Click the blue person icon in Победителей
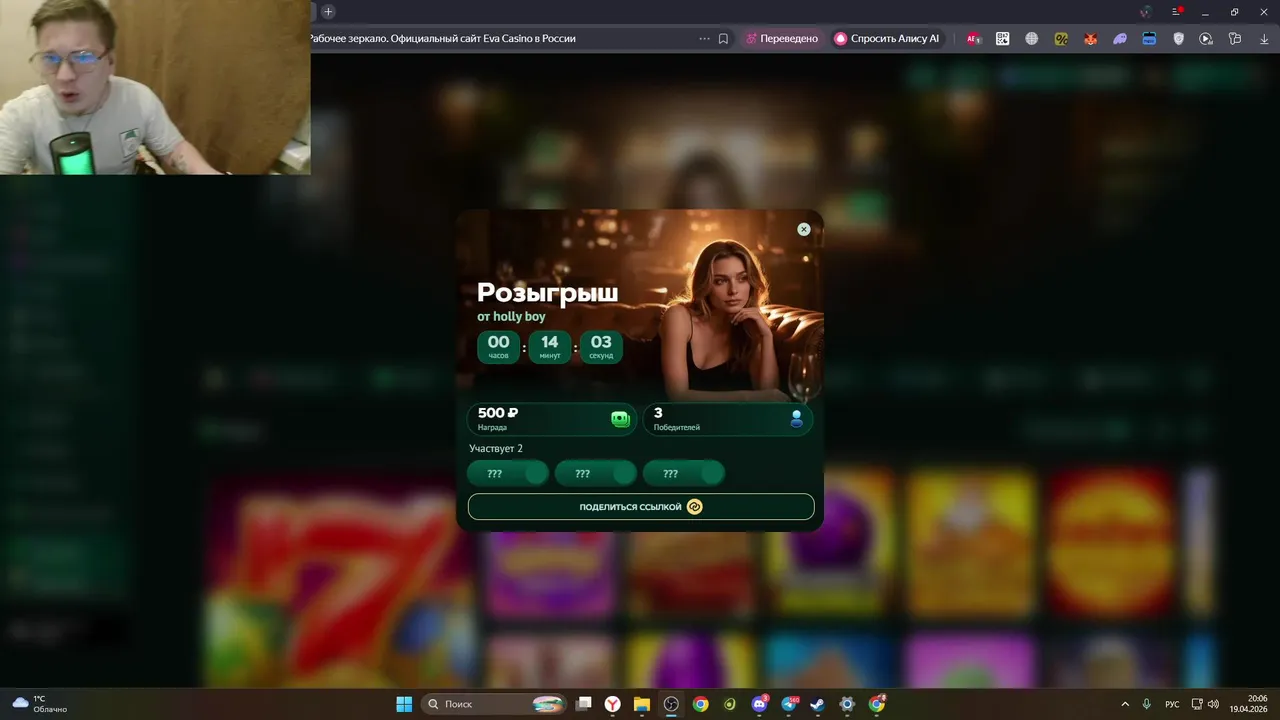The image size is (1280, 720). coord(797,419)
